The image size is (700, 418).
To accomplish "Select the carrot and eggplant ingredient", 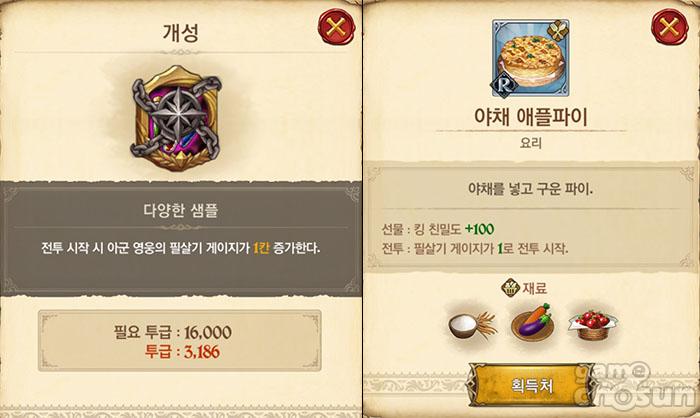I will coord(533,322).
